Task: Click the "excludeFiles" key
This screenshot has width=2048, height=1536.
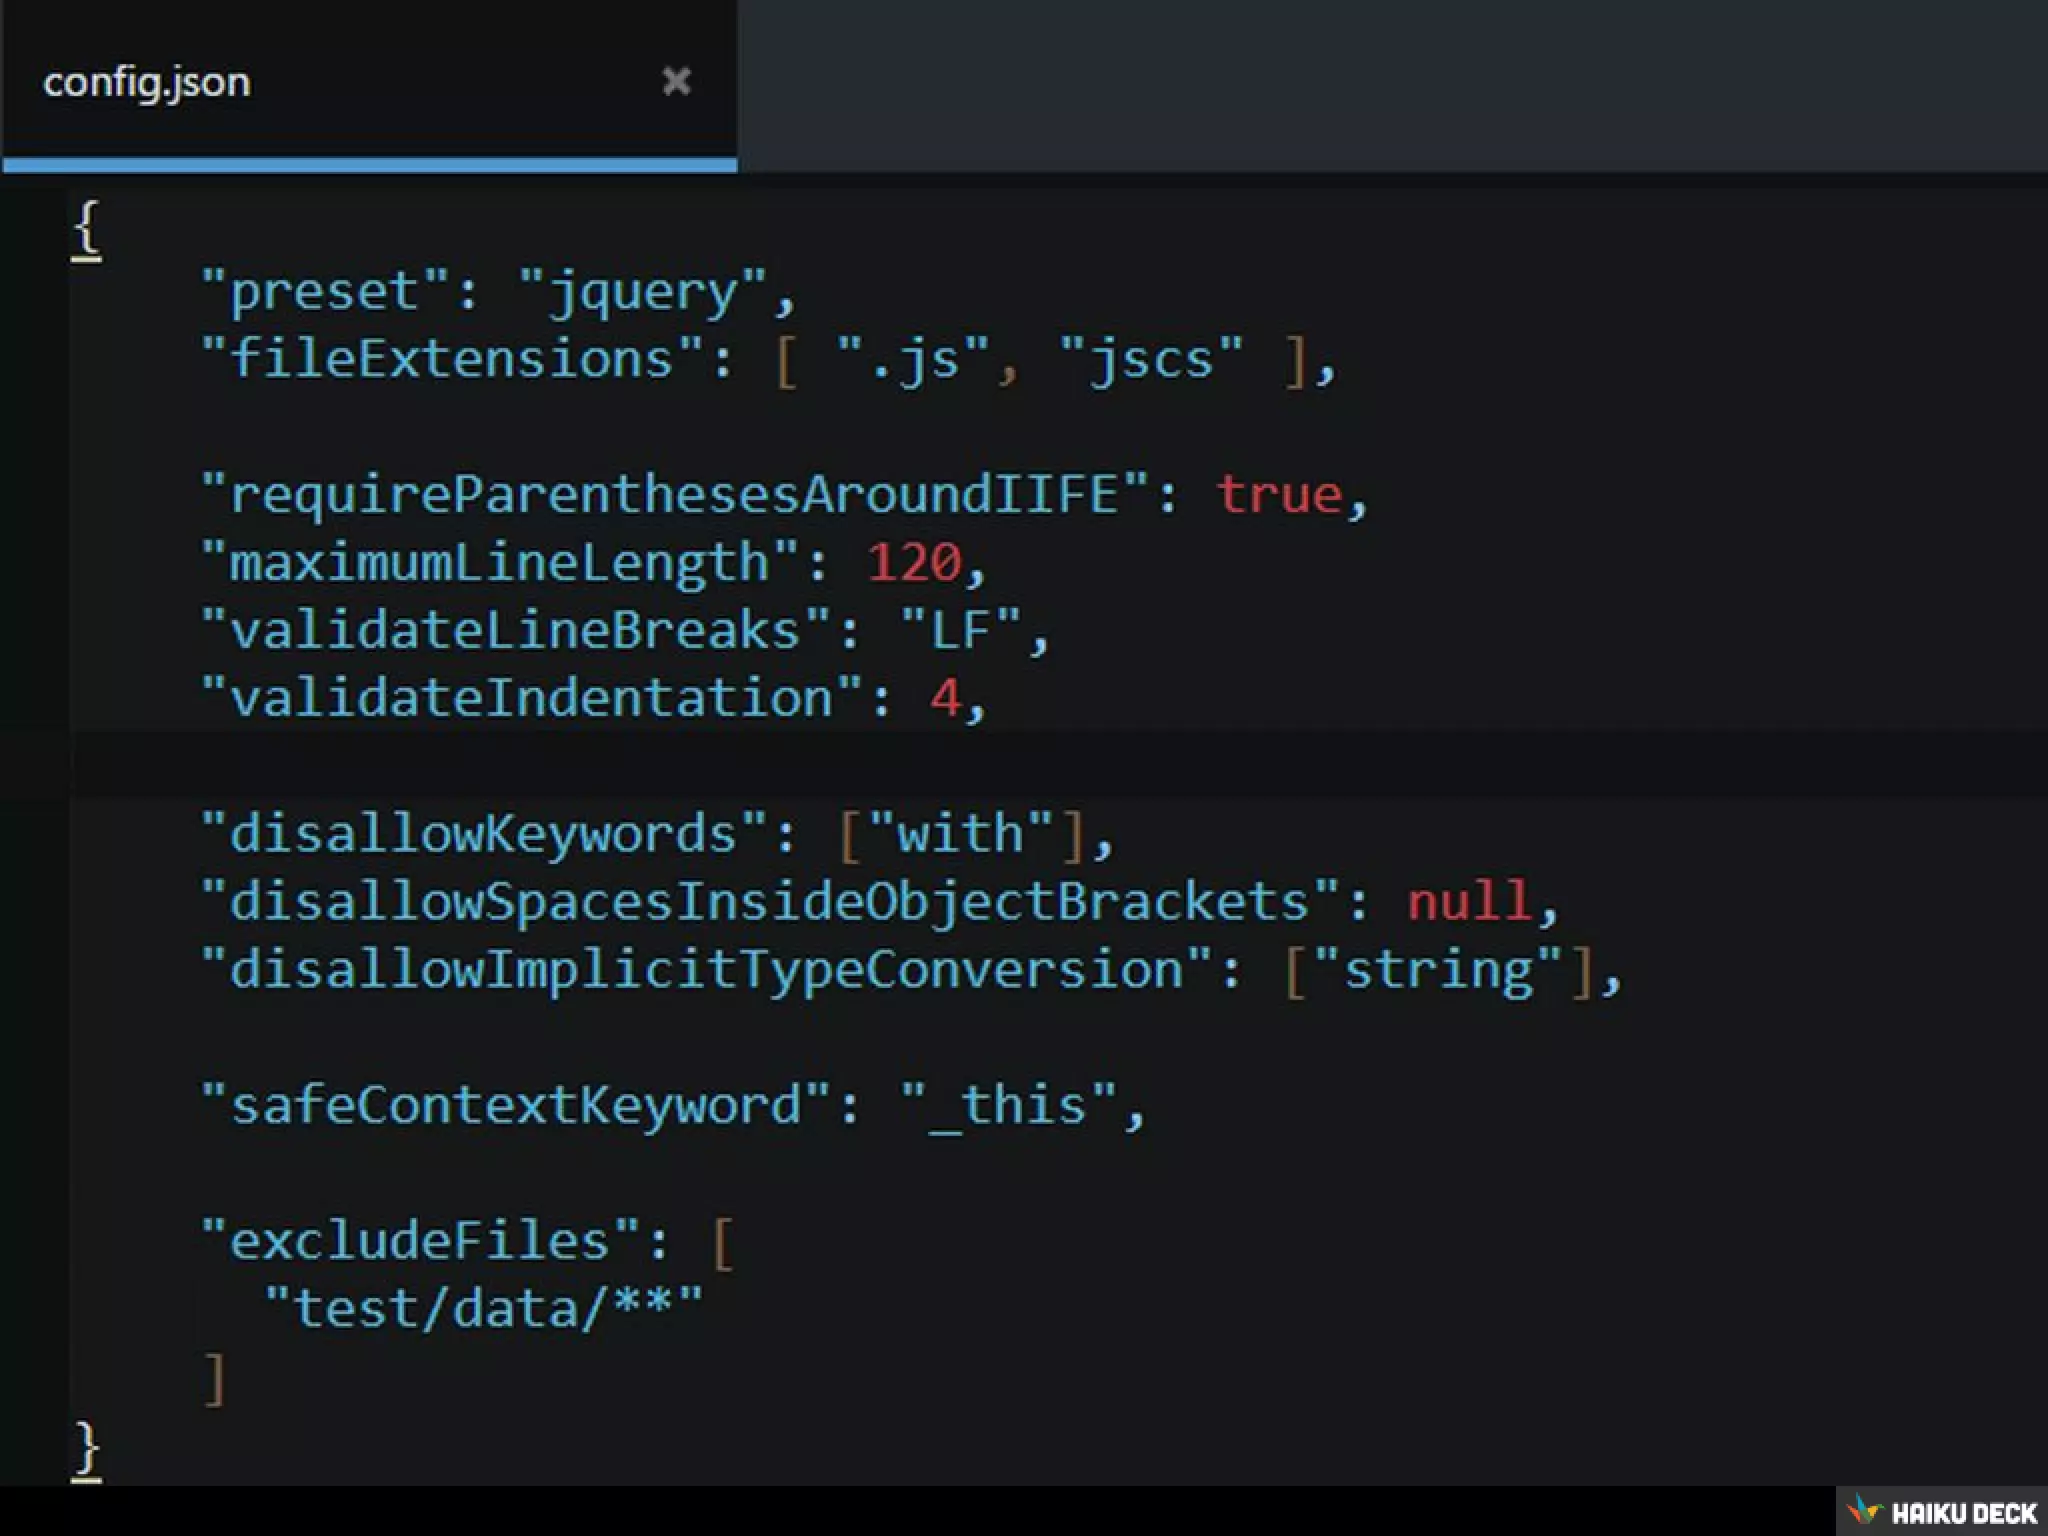Action: (421, 1241)
